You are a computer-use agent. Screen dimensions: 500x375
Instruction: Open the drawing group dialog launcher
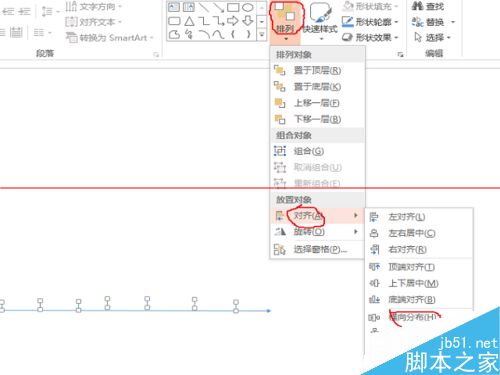[x=400, y=54]
